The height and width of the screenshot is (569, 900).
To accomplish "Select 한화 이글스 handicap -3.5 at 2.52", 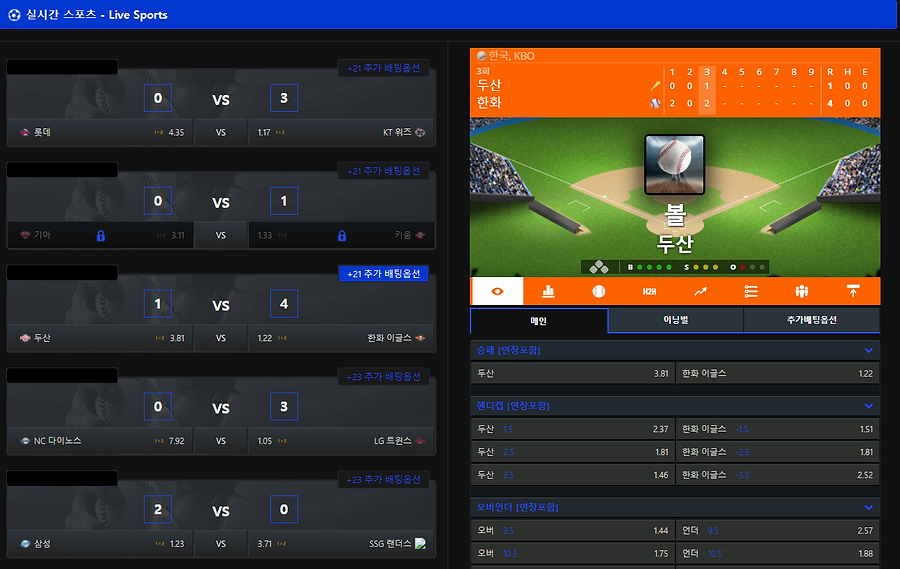I will [778, 475].
